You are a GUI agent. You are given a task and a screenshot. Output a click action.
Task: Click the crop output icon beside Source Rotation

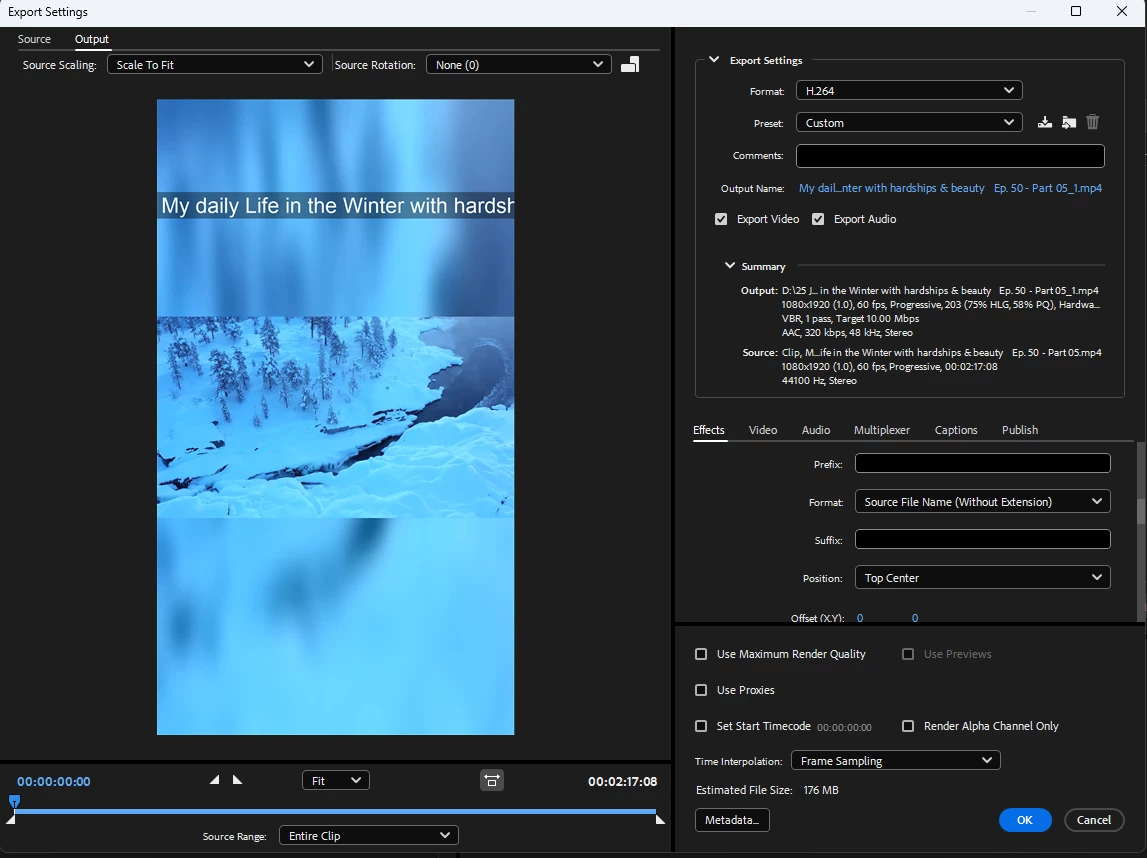coord(630,65)
